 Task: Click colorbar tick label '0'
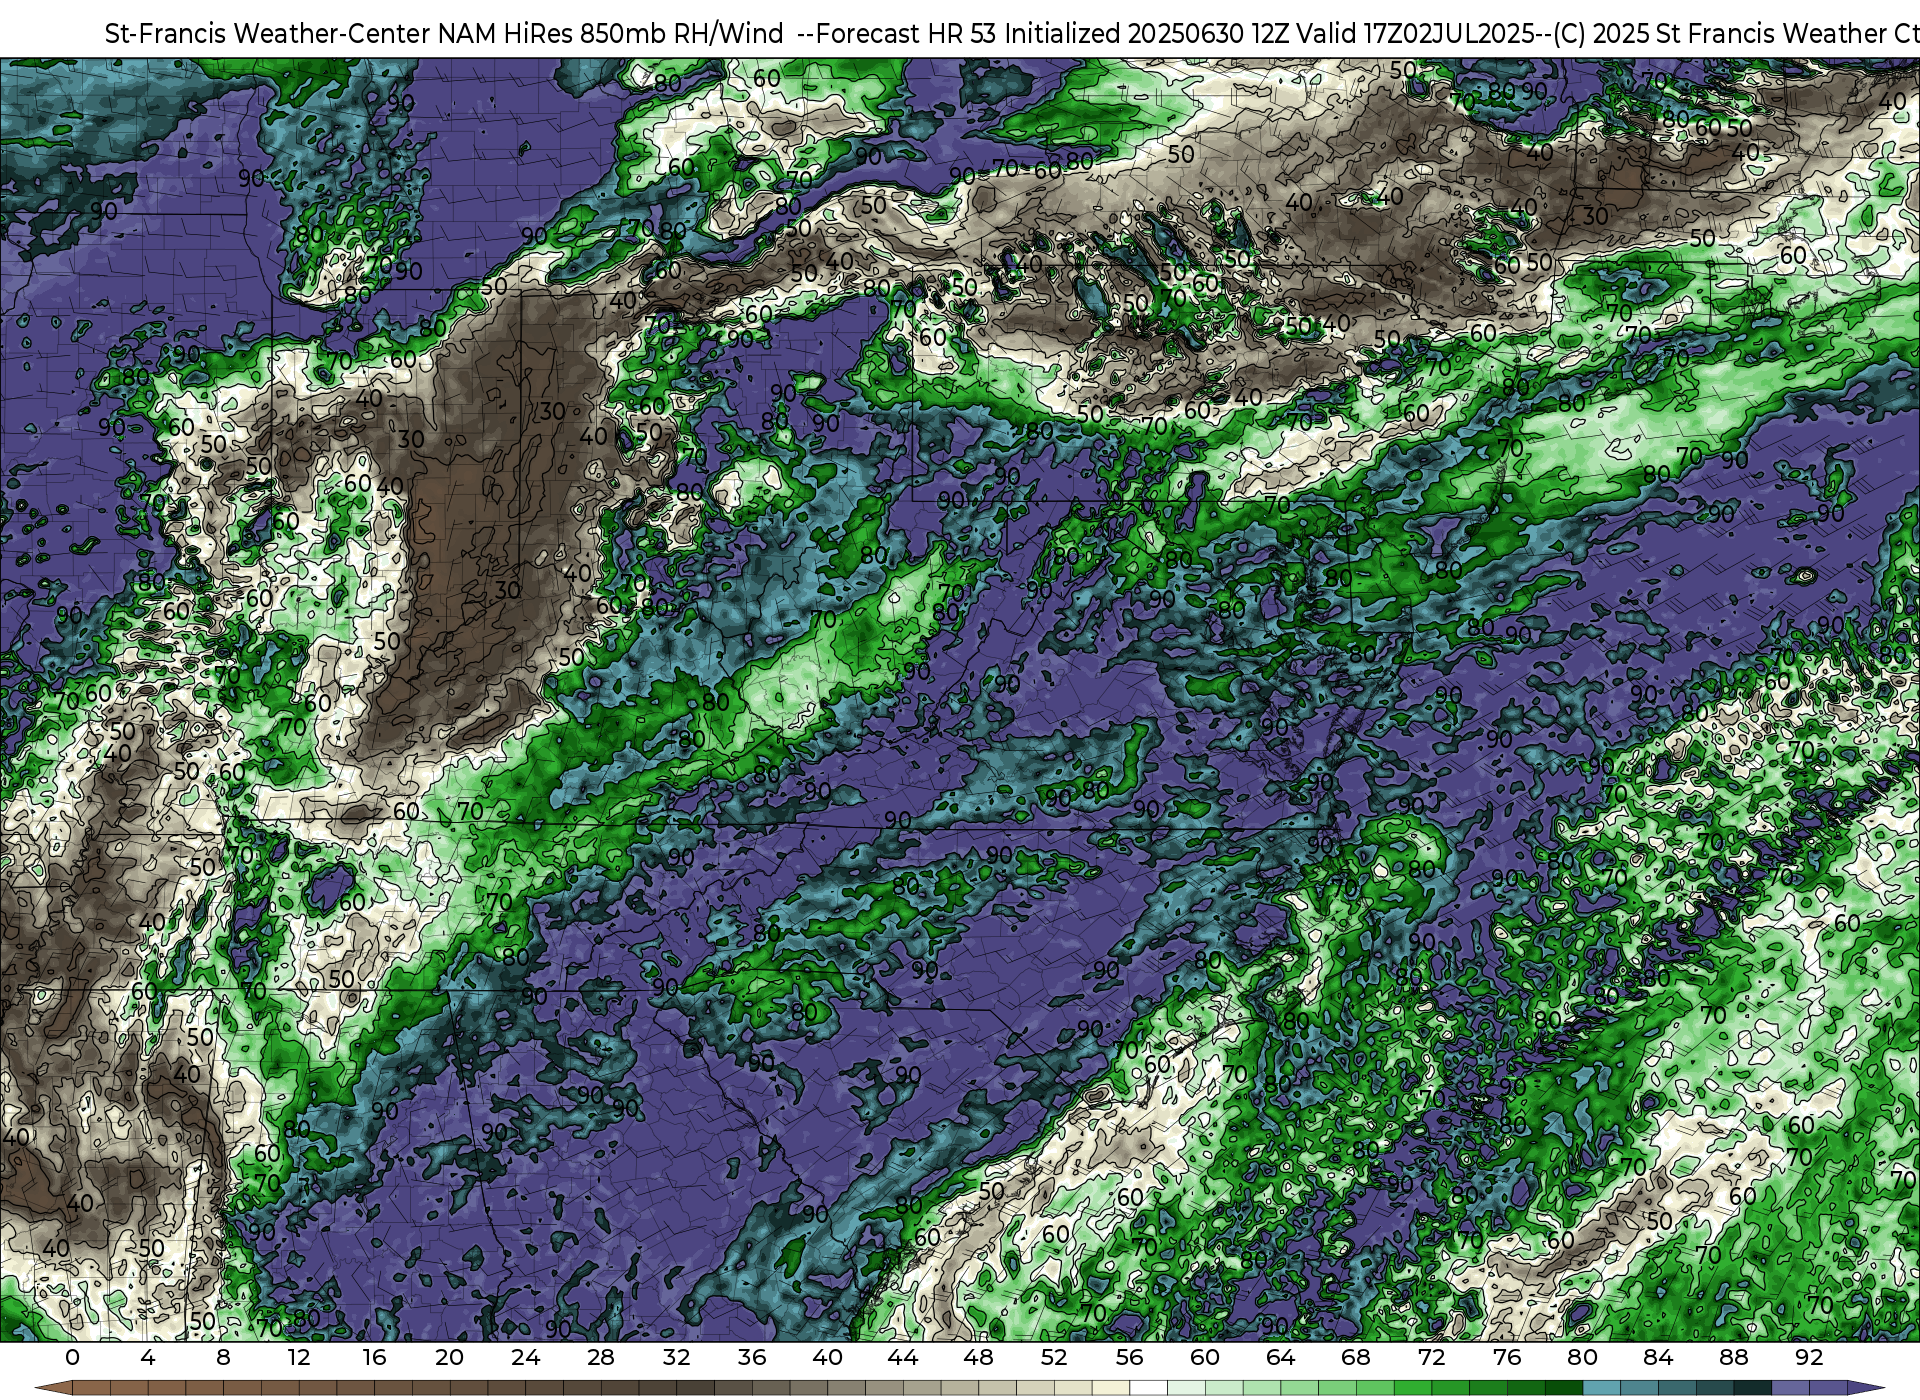coord(72,1357)
